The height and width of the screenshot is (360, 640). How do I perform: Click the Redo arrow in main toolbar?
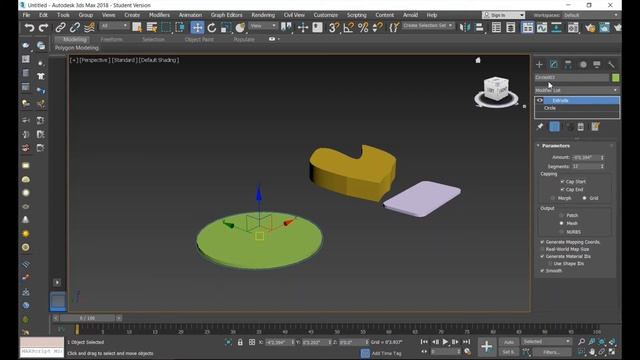pyautogui.click(x=43, y=28)
